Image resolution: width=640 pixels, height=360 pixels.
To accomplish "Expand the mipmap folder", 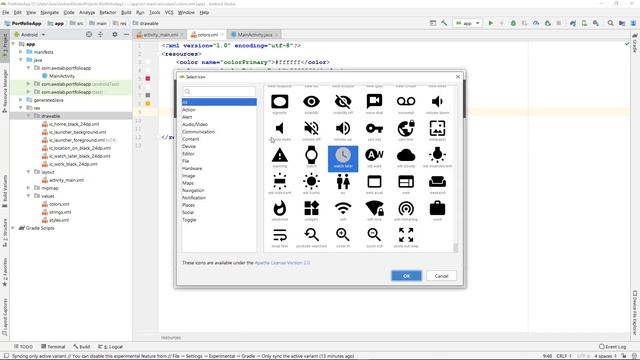I will 28,188.
